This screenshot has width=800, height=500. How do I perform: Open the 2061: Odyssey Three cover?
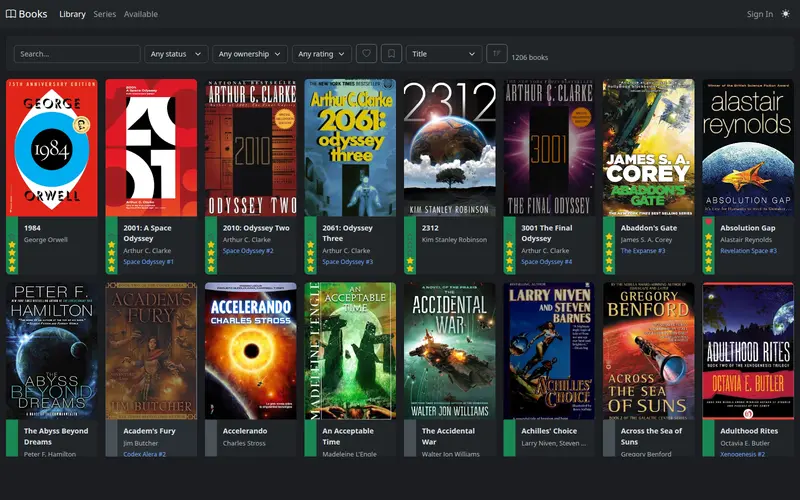point(350,147)
